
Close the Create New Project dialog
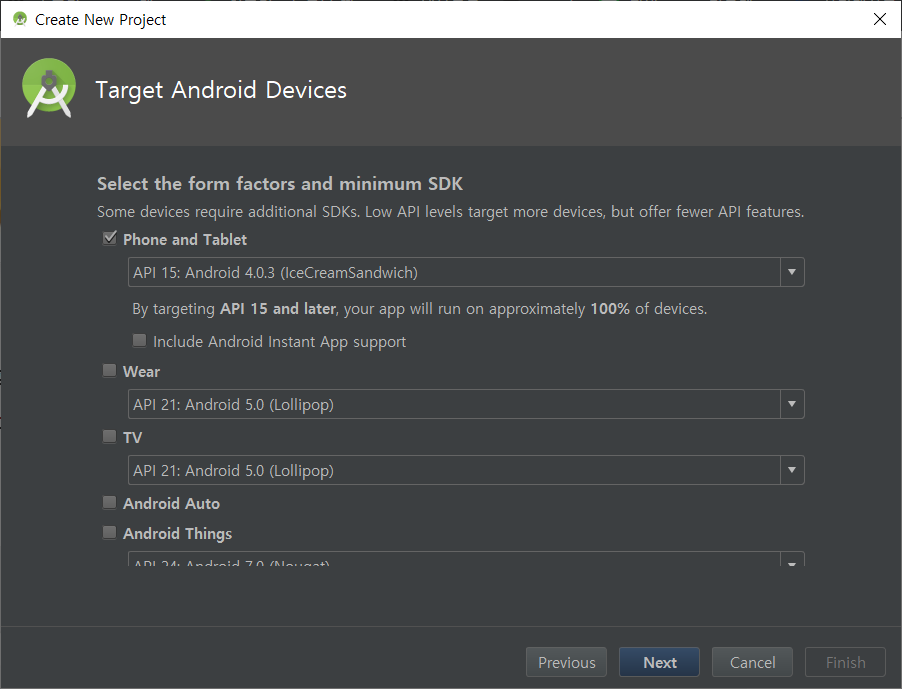[x=880, y=19]
